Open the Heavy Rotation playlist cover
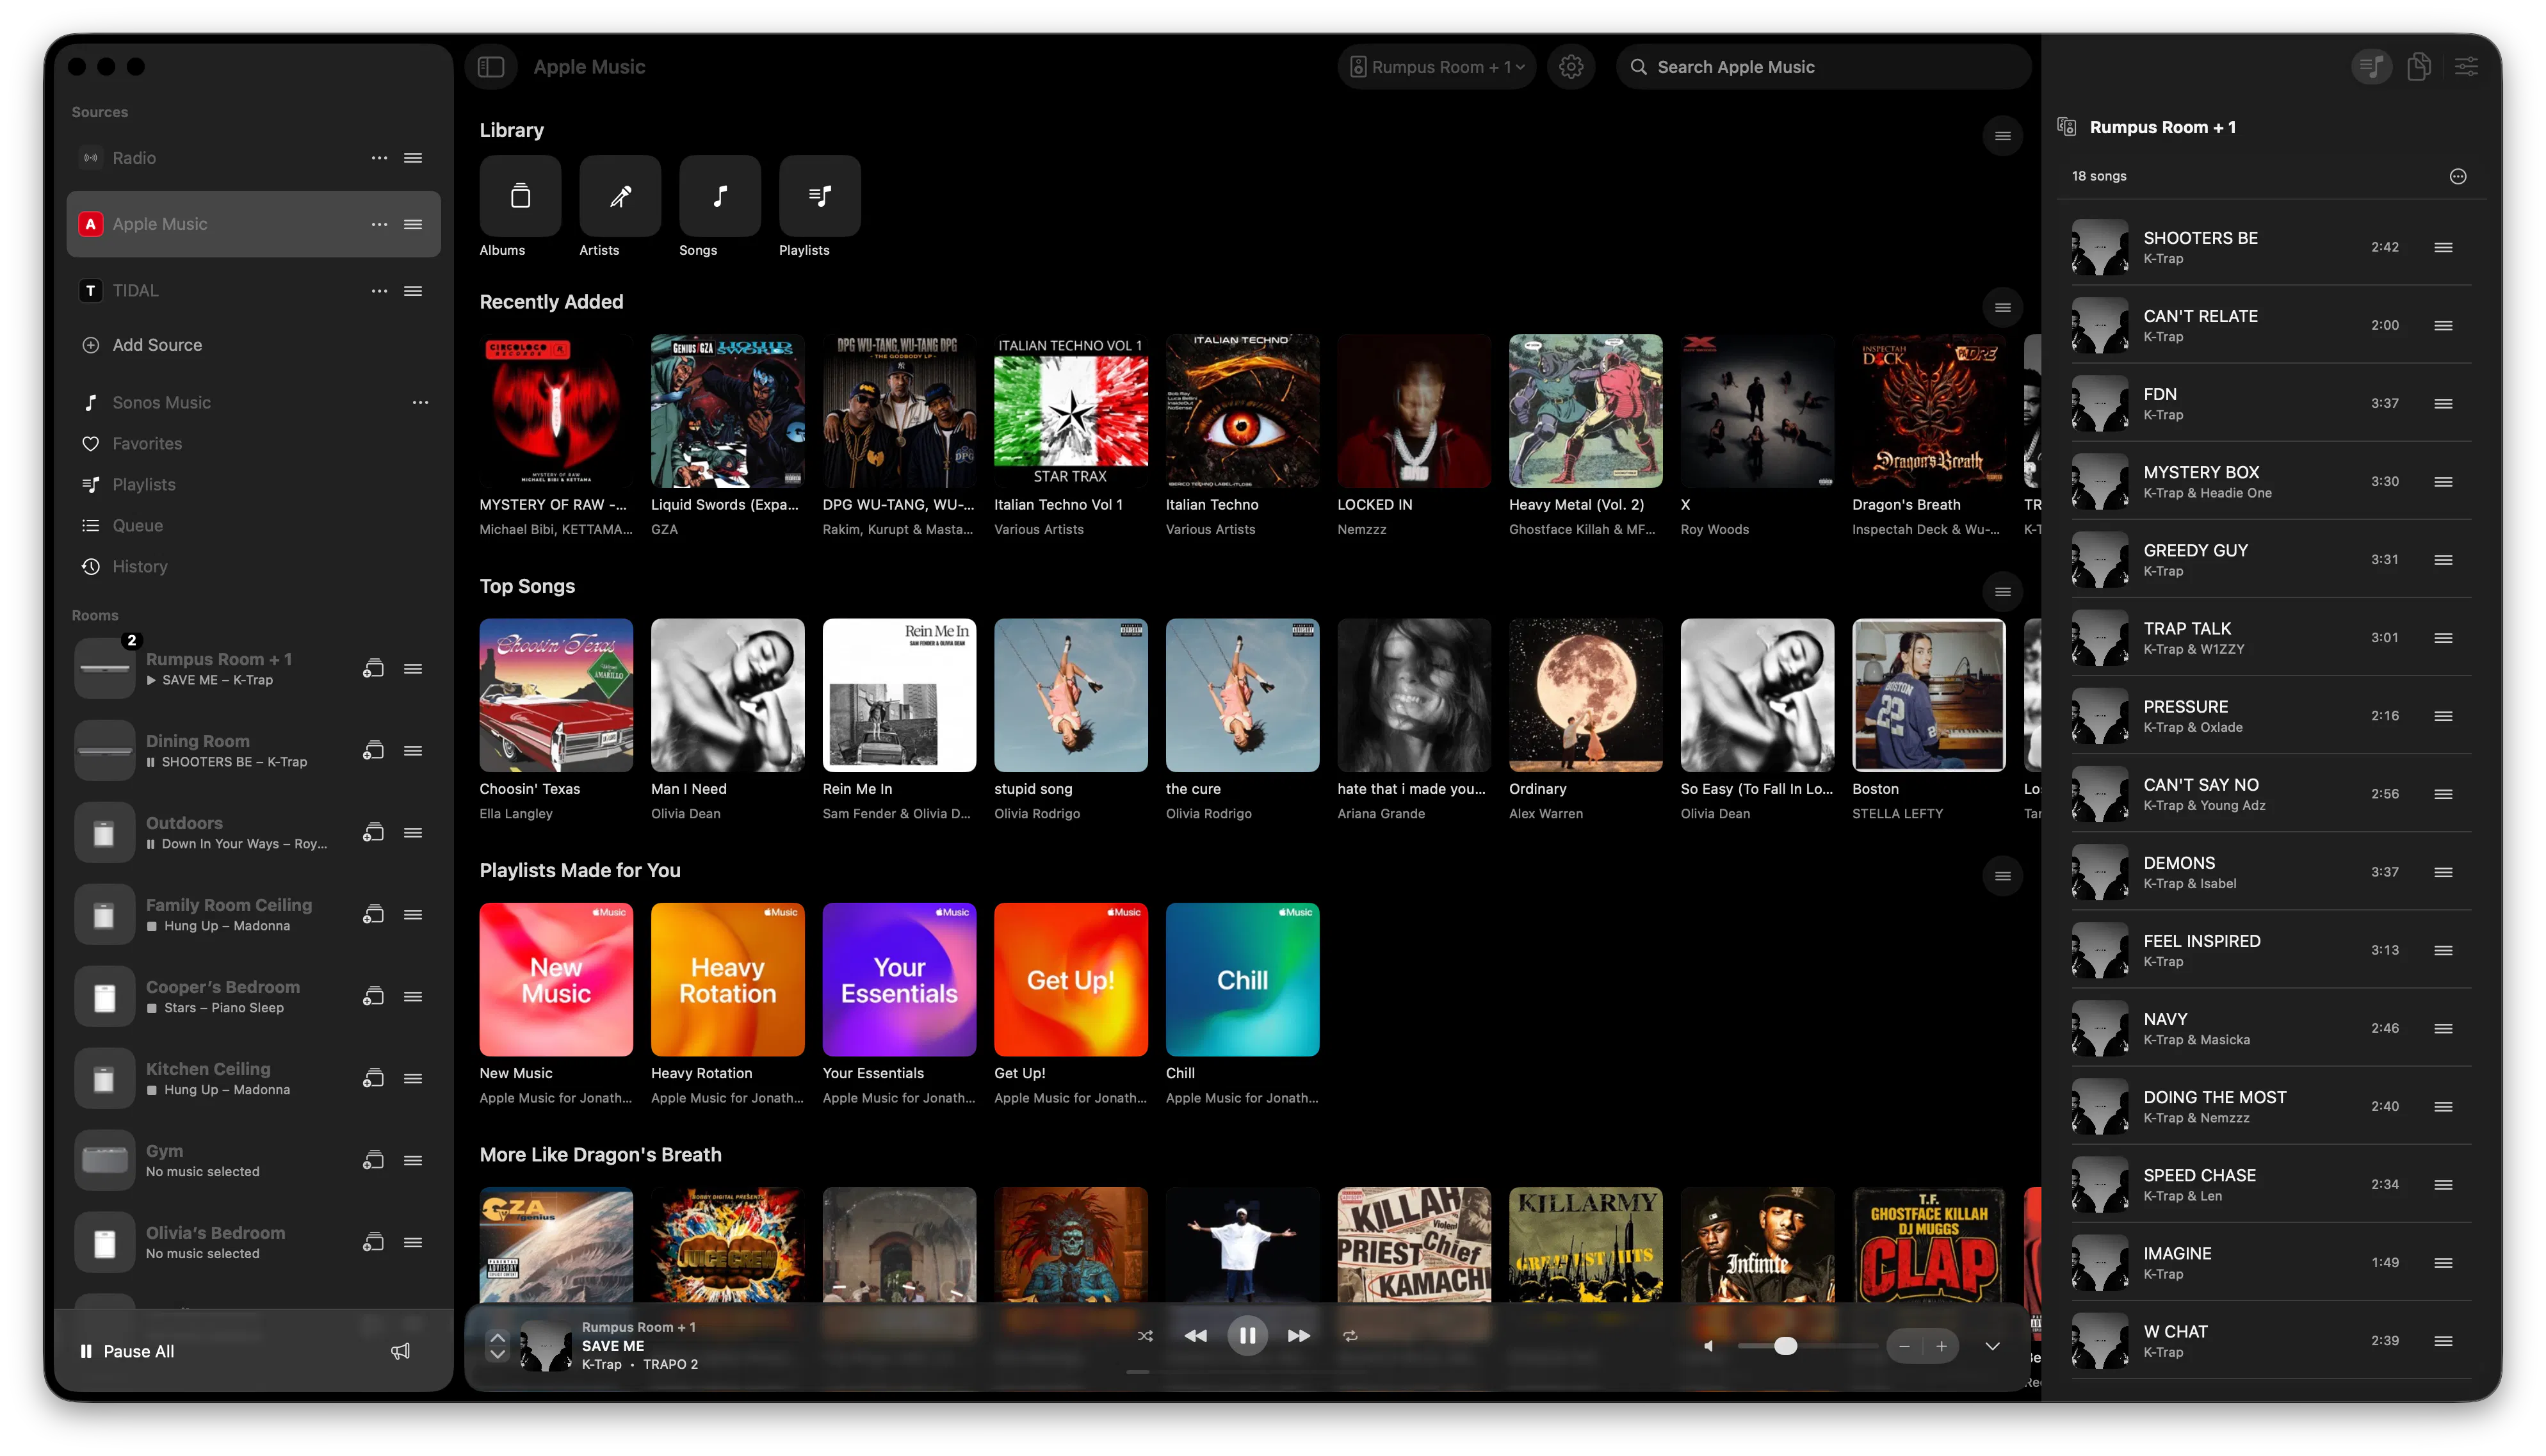This screenshot has width=2546, height=1456. click(x=727, y=980)
